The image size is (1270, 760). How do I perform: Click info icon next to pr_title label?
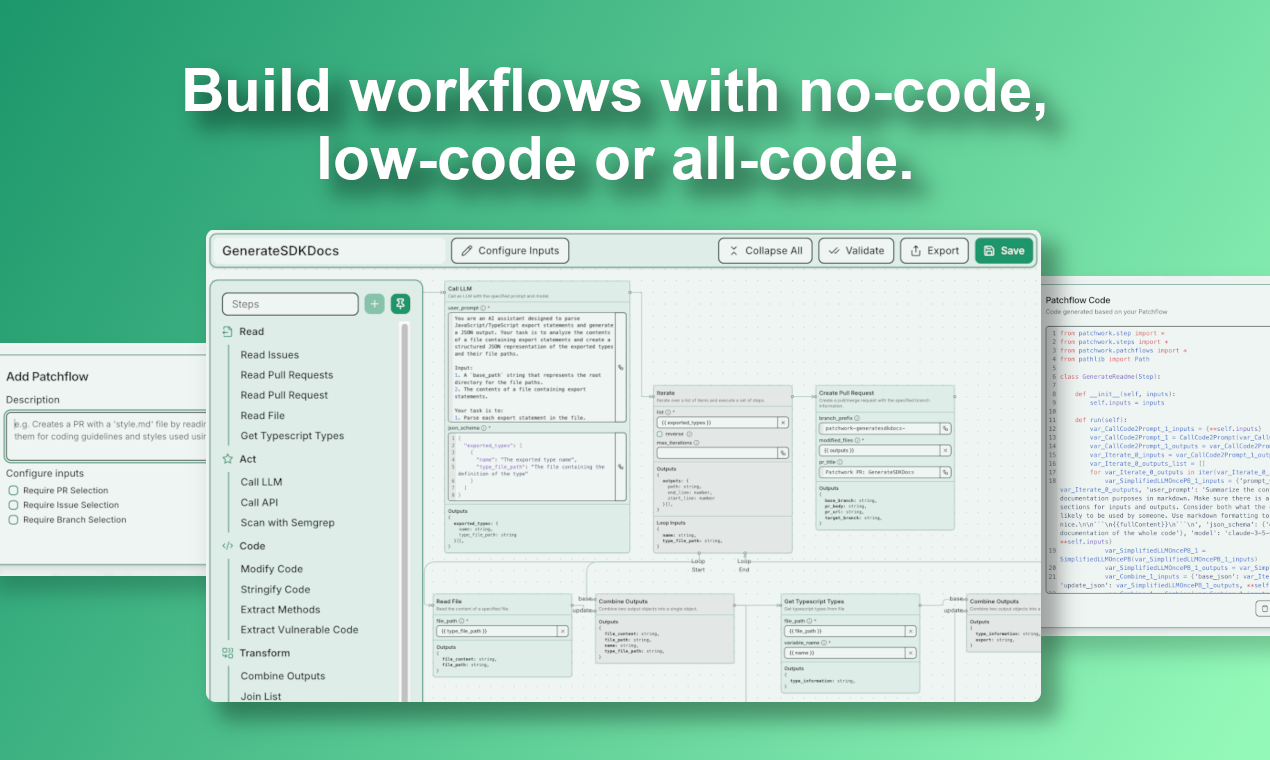click(x=841, y=461)
